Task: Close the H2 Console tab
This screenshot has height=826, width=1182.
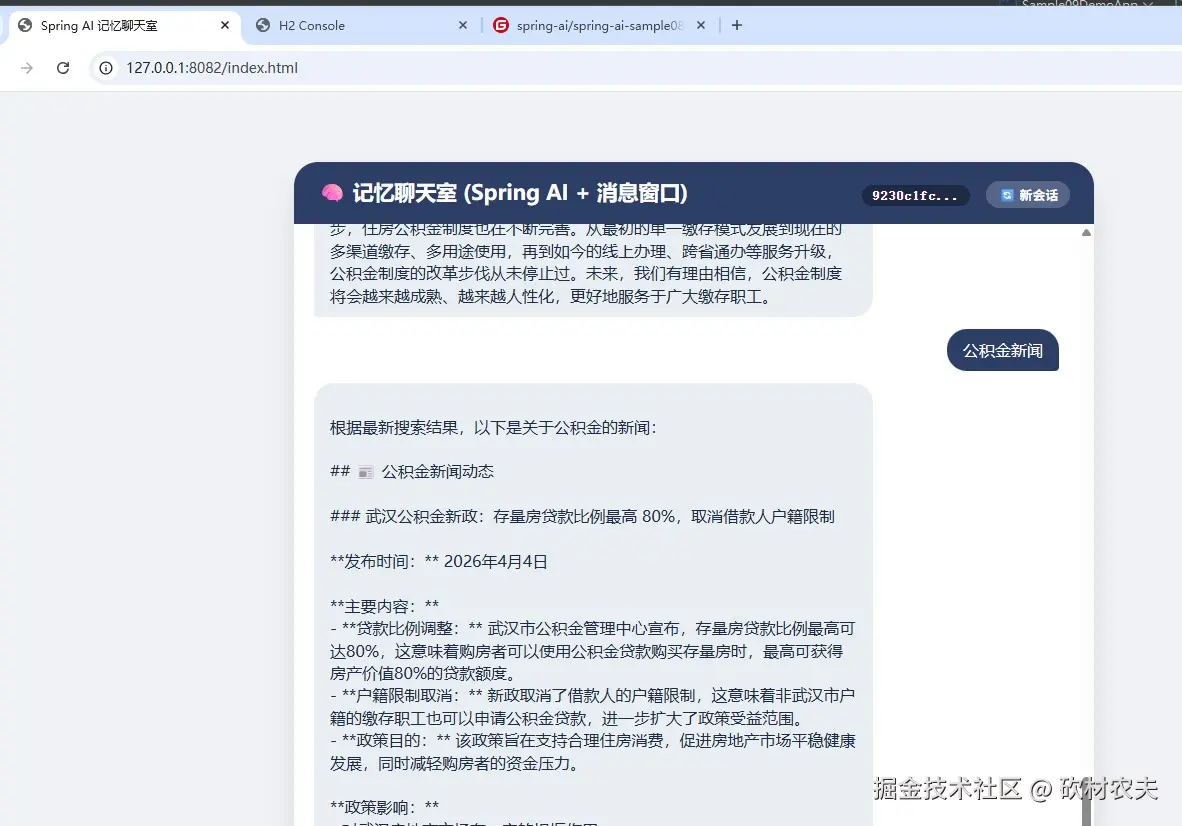Action: [x=463, y=26]
